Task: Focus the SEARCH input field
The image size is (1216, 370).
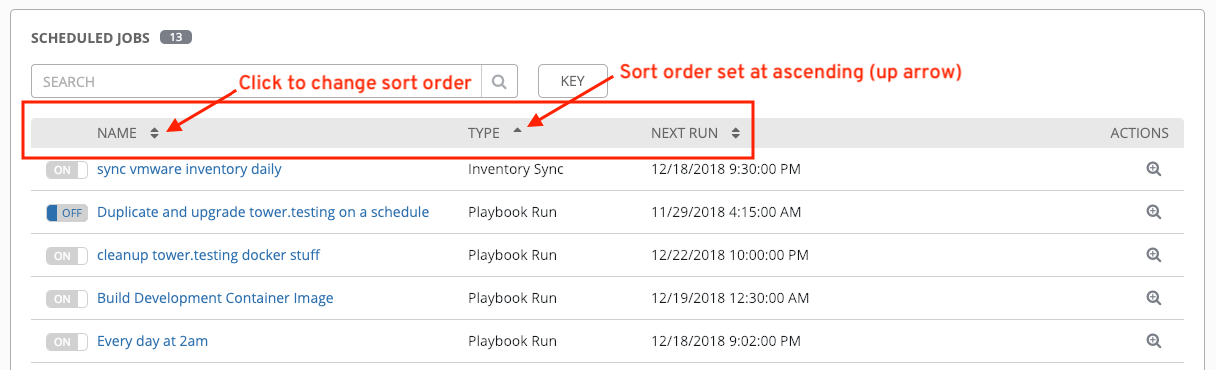Action: (257, 82)
